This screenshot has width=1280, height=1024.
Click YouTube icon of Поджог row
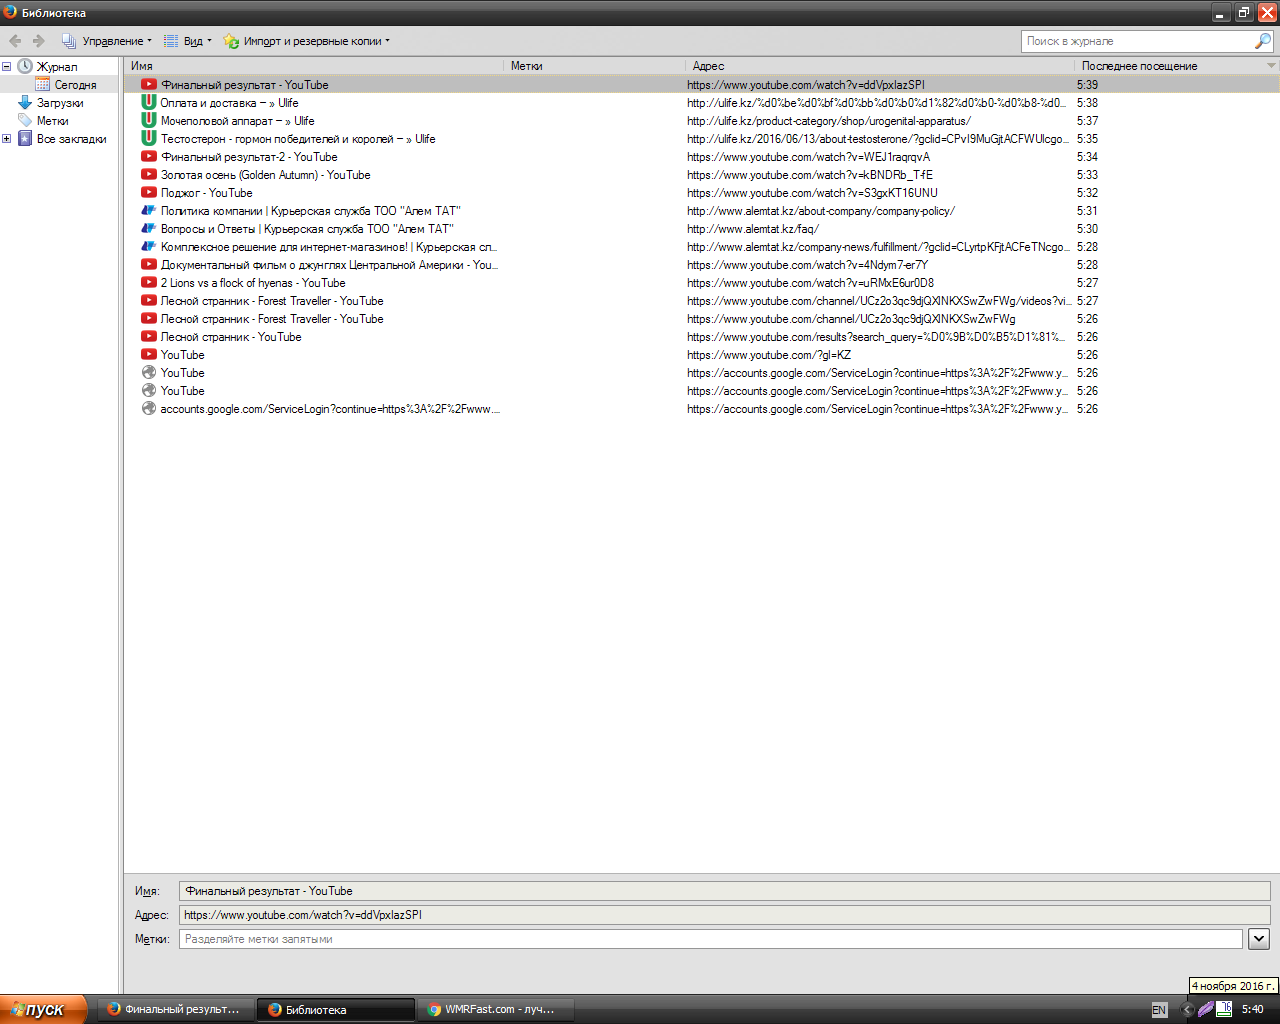(149, 193)
